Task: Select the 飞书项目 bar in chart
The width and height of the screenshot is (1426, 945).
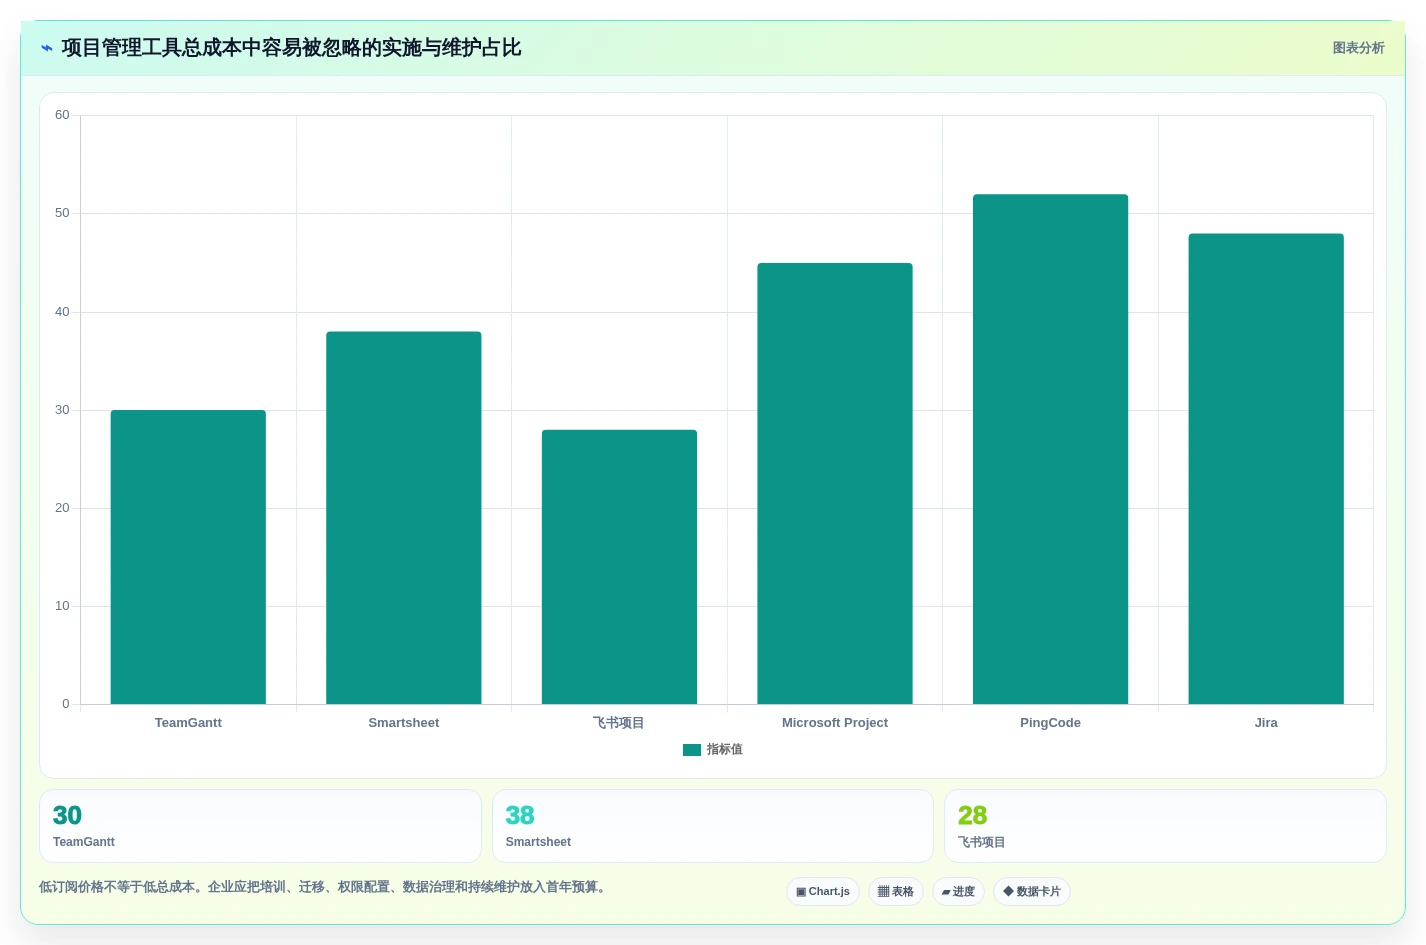Action: pos(619,567)
